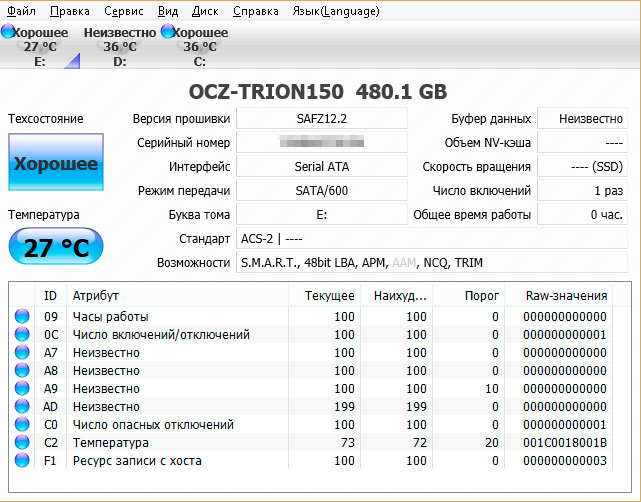
Task: Click the Буфер данных value Неизвестно
Action: [582, 119]
